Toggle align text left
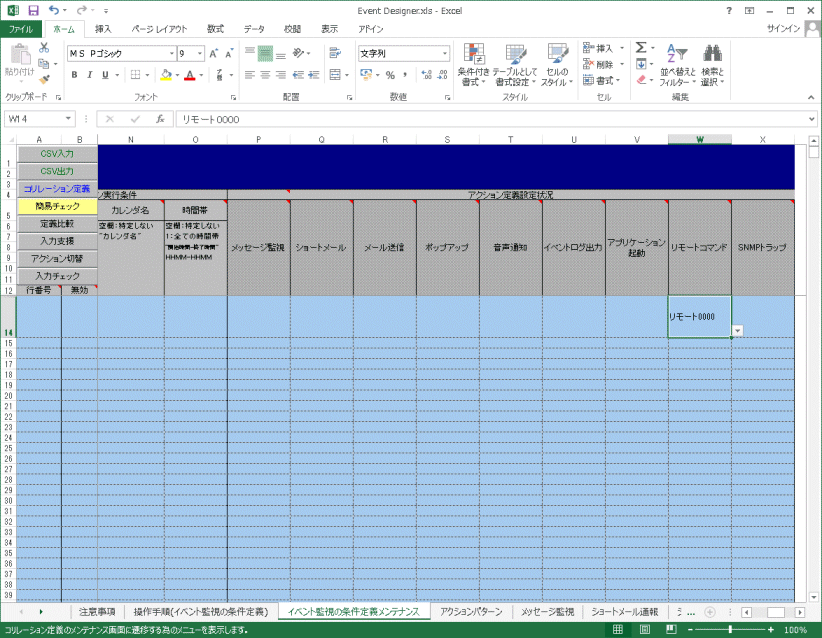Screen dimensions: 822x638 (250, 75)
